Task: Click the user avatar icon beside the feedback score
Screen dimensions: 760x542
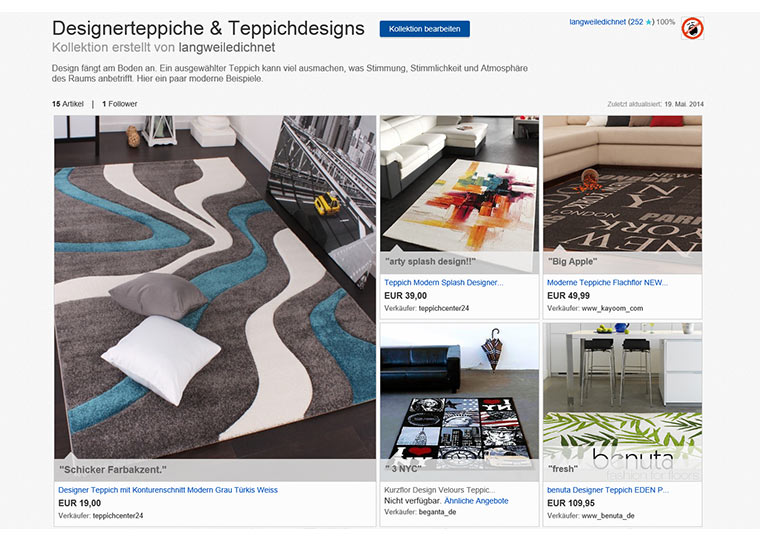Action: 692,28
